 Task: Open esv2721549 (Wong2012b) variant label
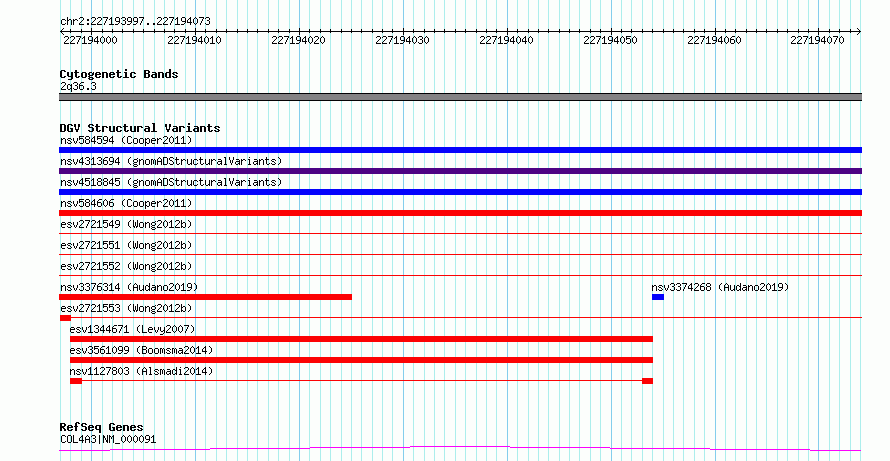point(126,224)
